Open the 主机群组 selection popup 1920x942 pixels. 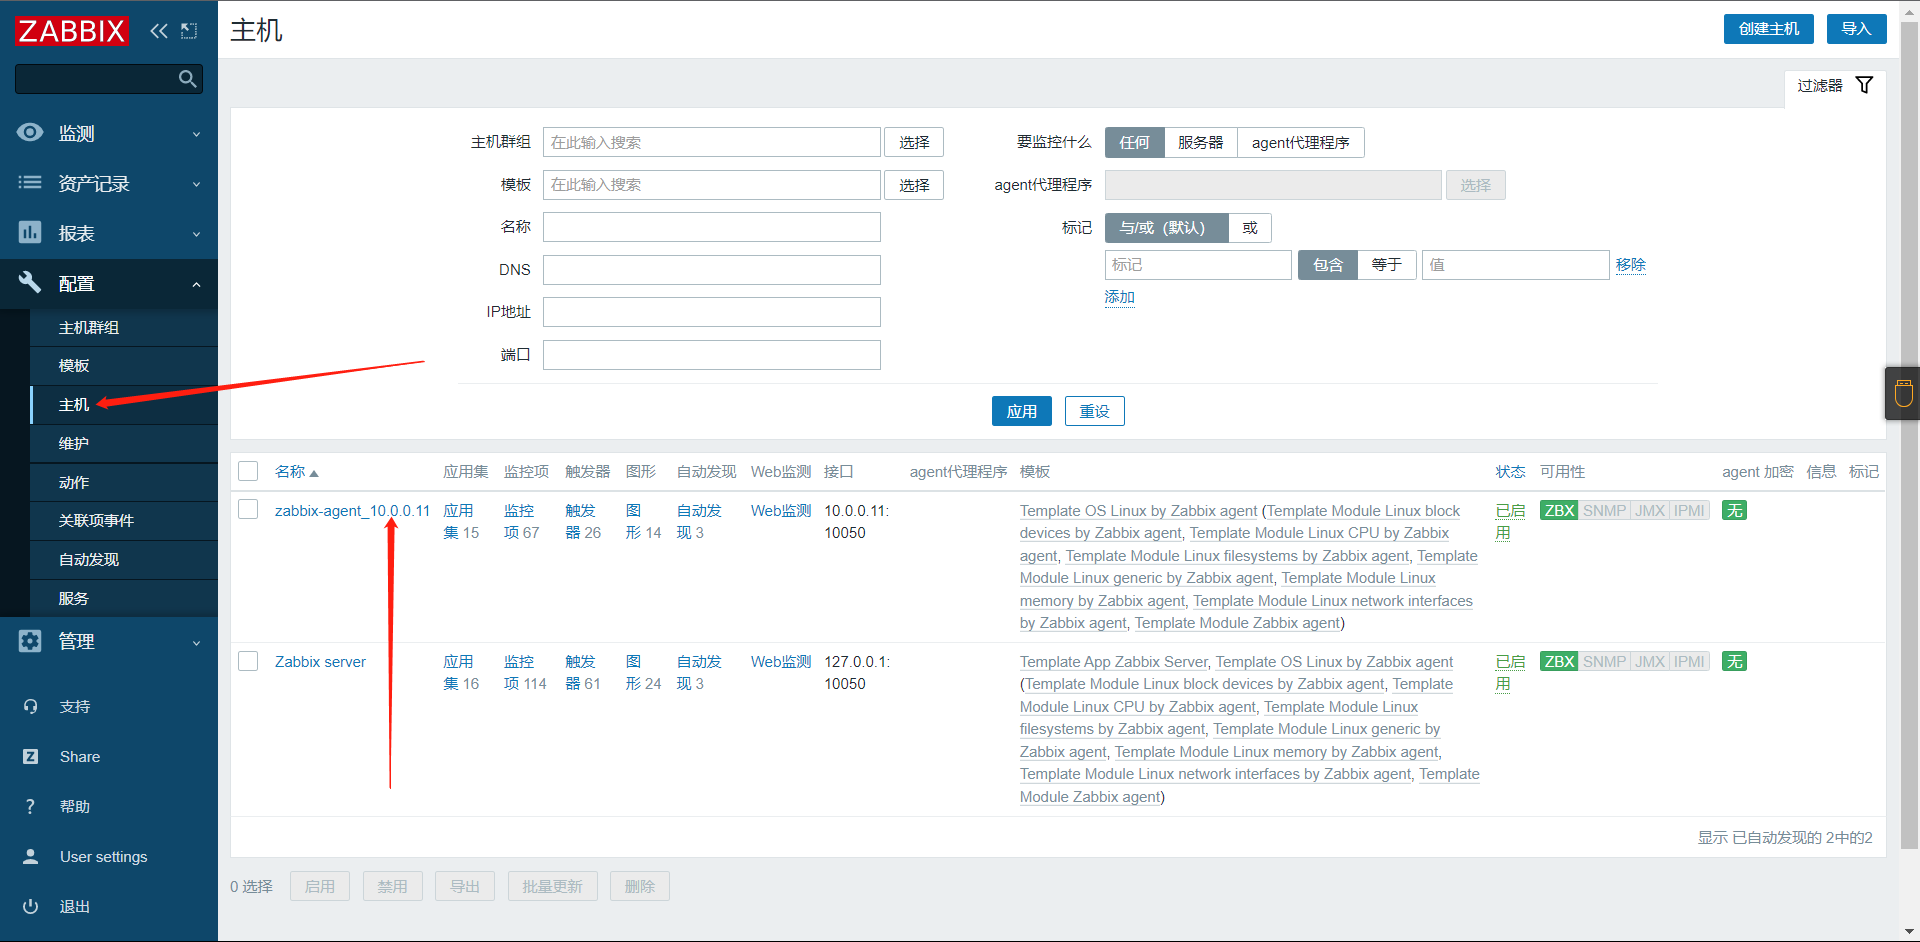pos(914,143)
